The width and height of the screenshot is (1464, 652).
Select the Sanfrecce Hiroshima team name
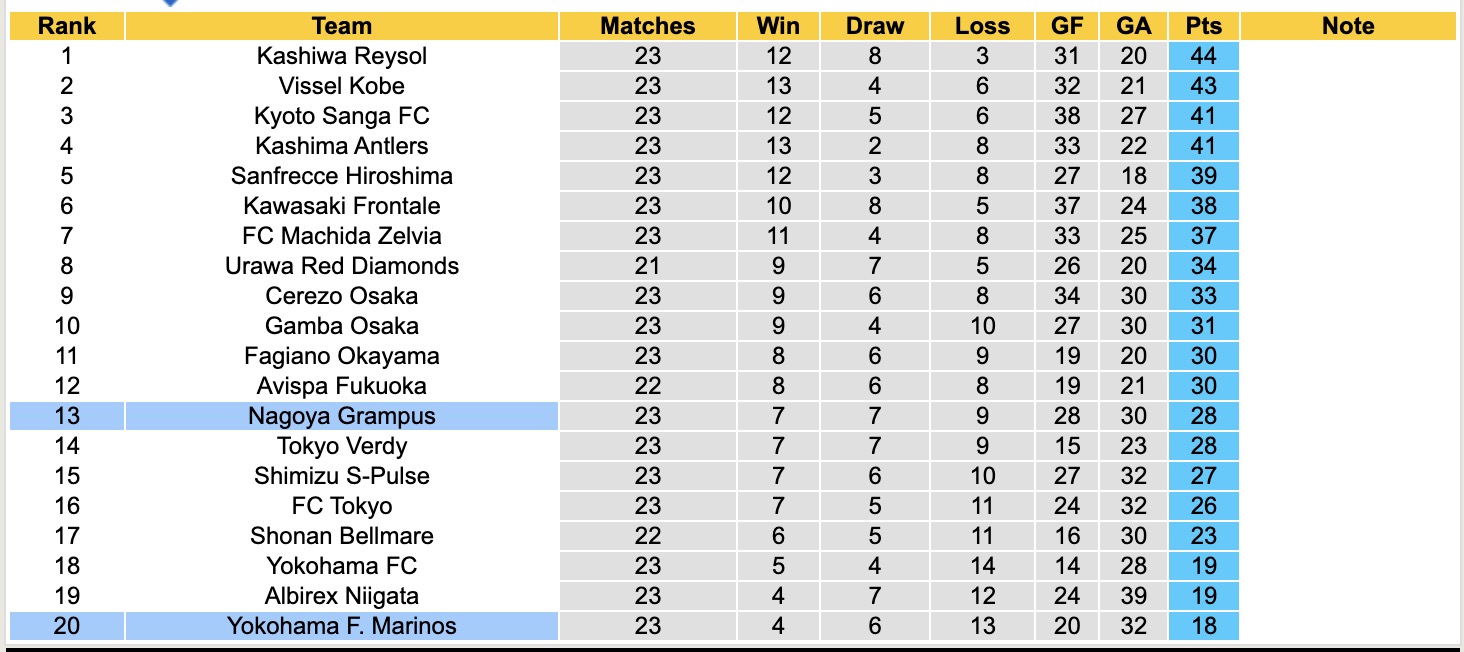tap(341, 176)
